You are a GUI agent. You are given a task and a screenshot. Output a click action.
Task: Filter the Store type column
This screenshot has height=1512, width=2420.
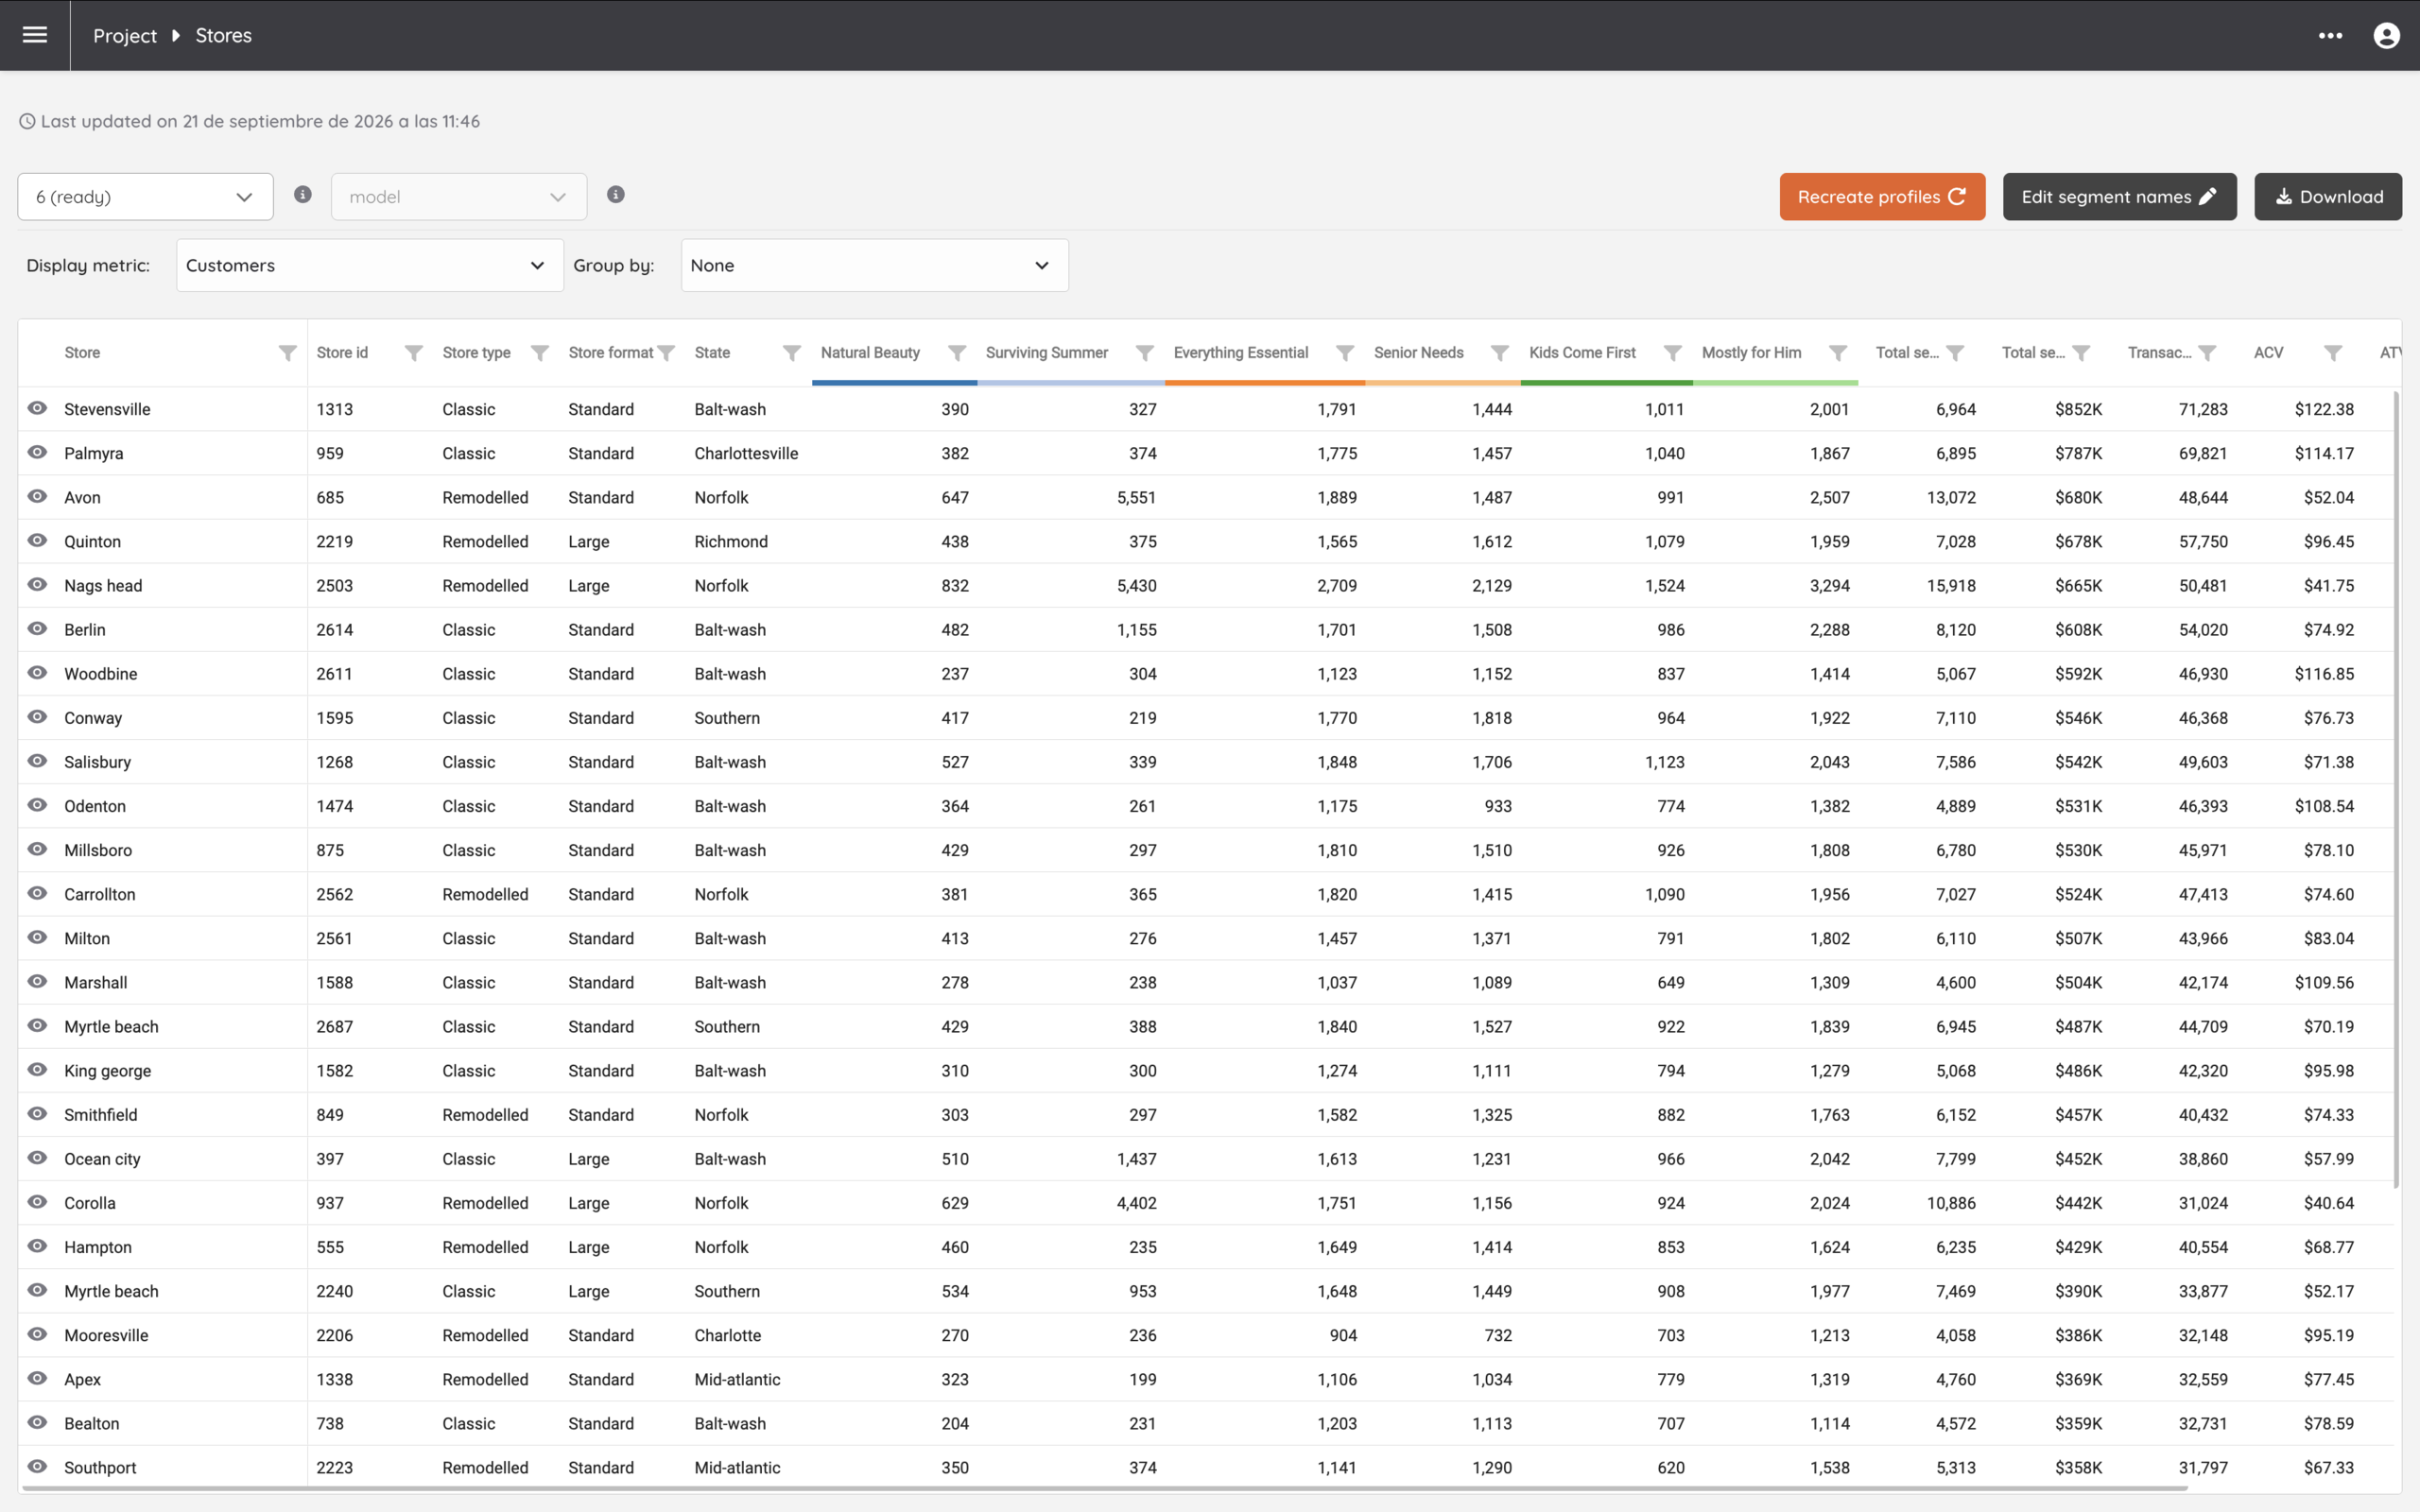539,353
